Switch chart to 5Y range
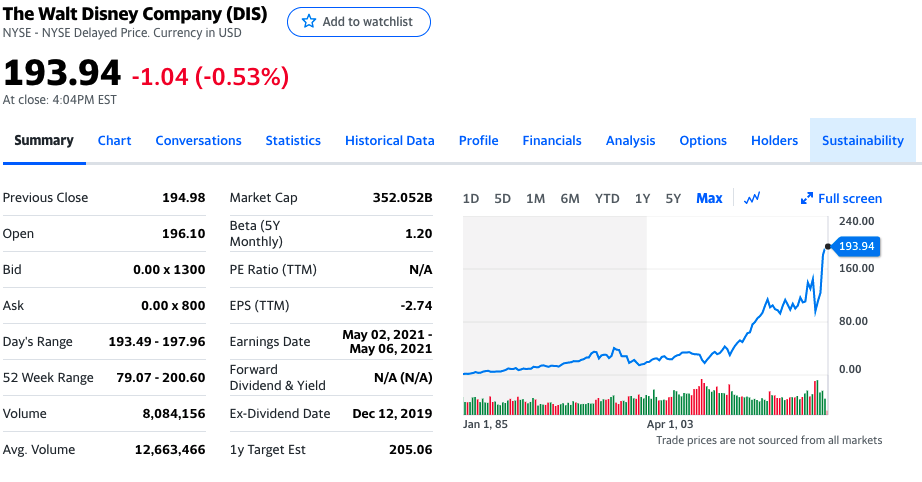Image resolution: width=922 pixels, height=482 pixels. pyautogui.click(x=673, y=199)
